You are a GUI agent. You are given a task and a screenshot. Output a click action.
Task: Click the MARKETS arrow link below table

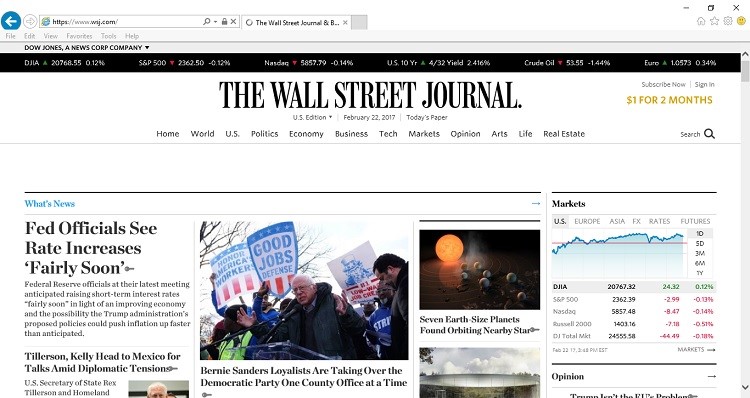point(696,350)
